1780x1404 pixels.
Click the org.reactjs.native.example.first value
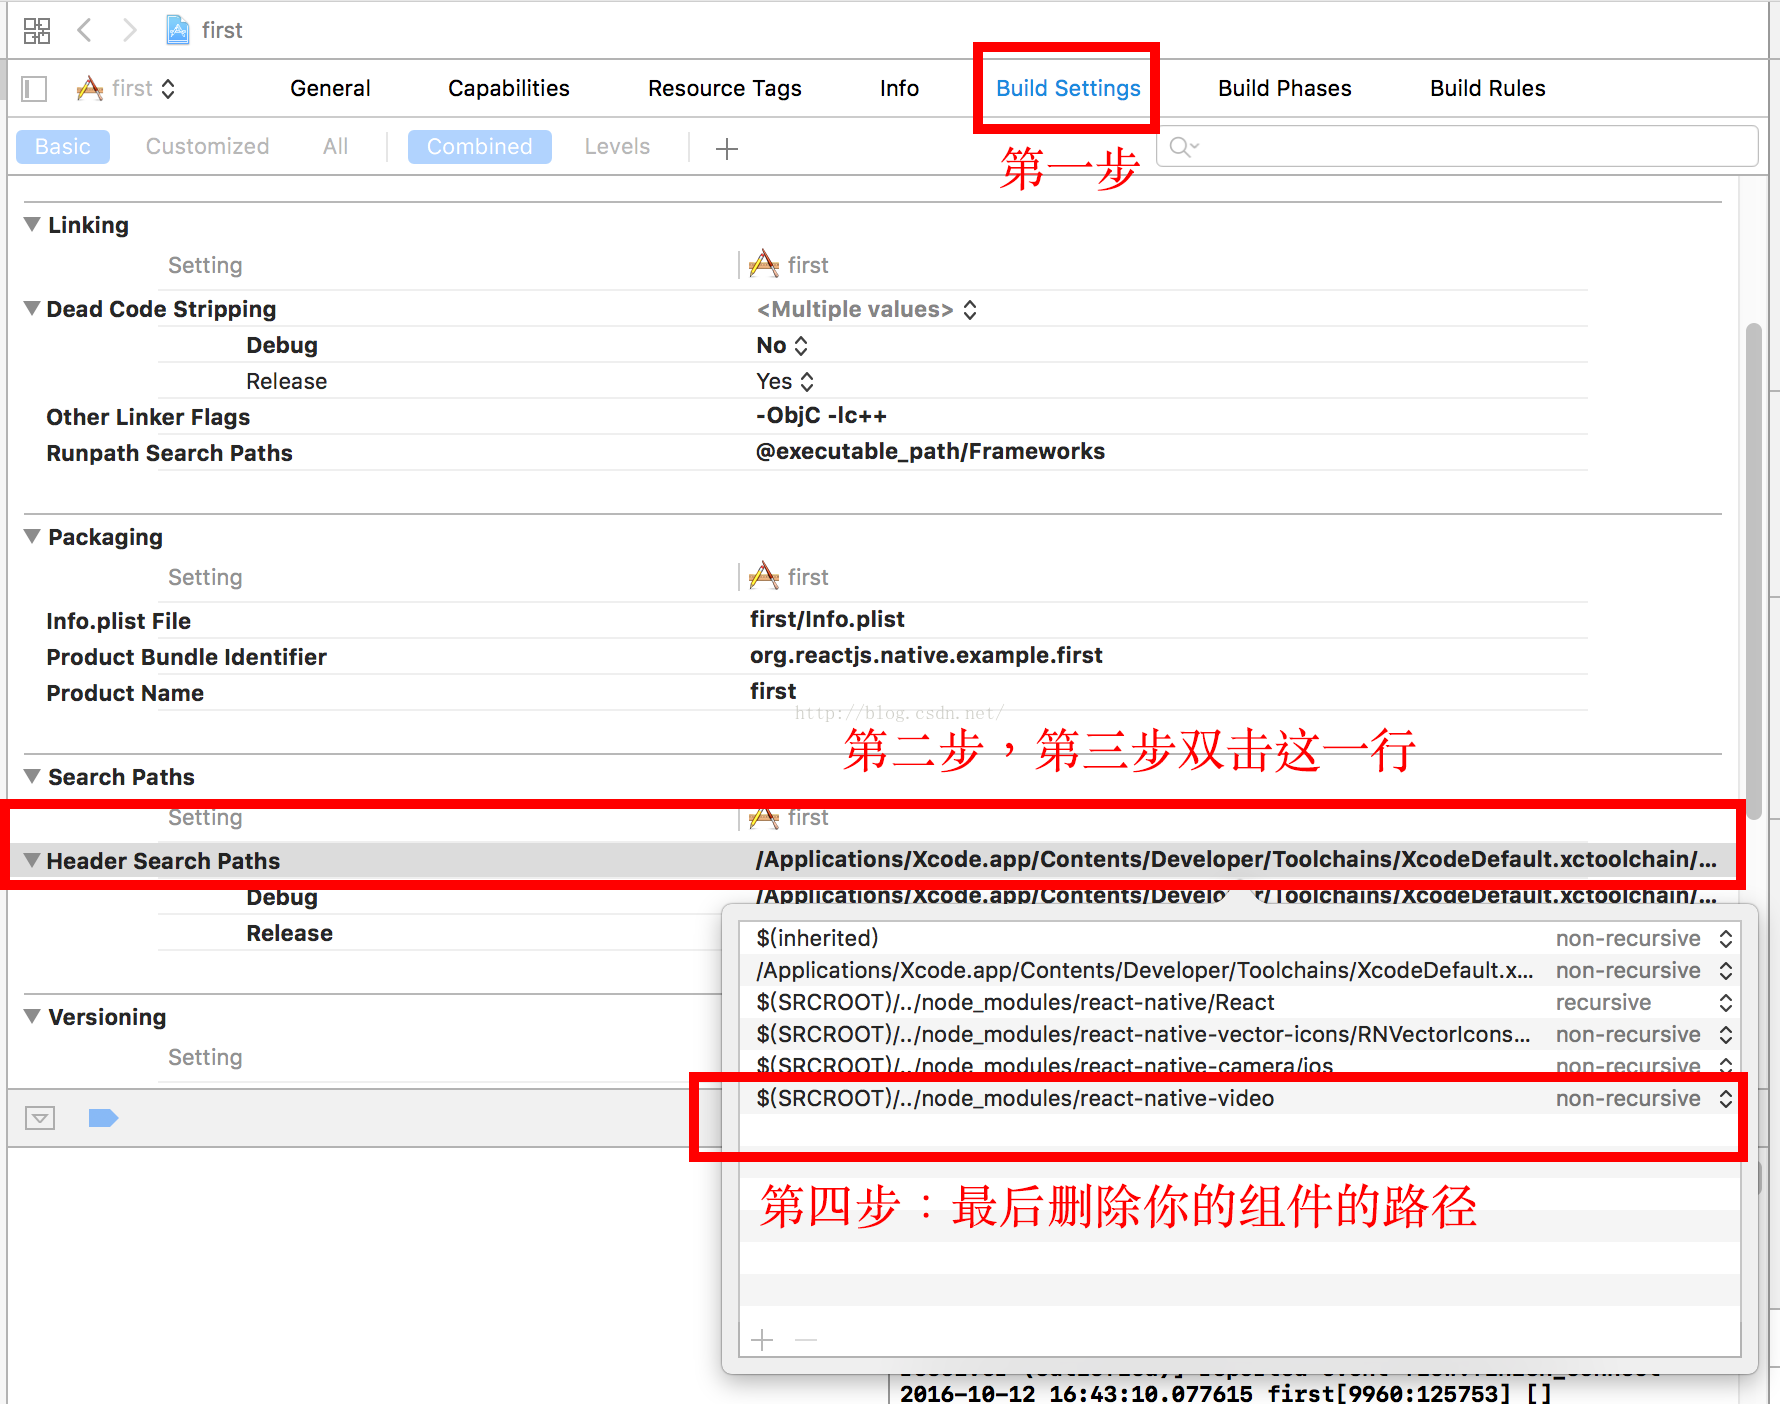pyautogui.click(x=926, y=656)
